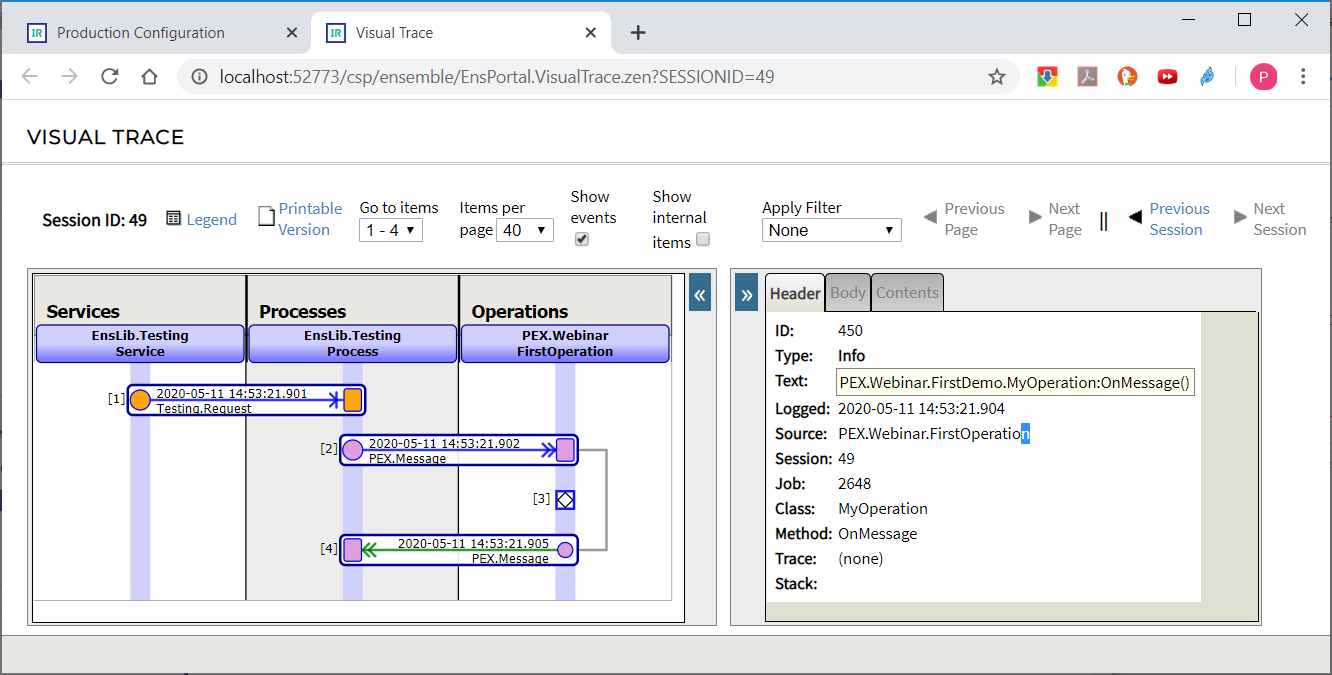Click the orange circle on Testing.Request message
This screenshot has height=675, width=1332.
[x=141, y=400]
